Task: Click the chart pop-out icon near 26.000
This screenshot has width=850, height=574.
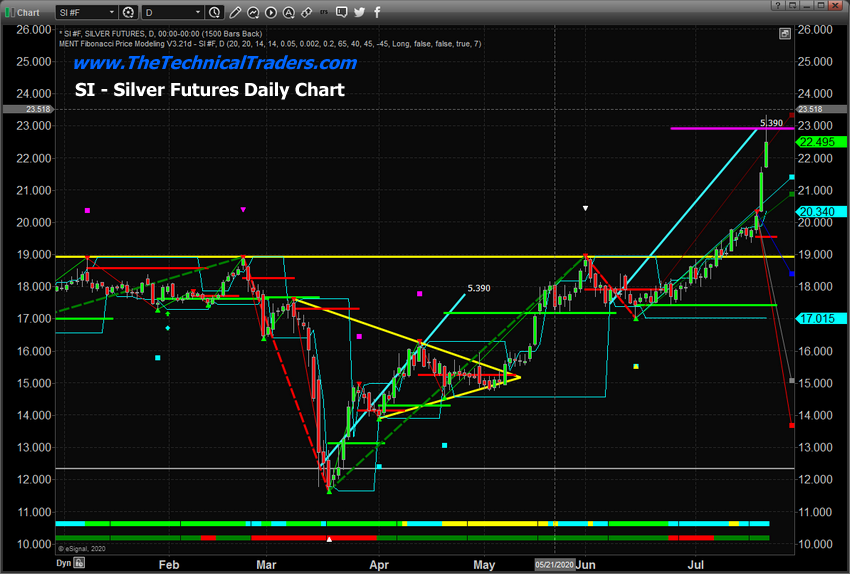Action: click(x=786, y=33)
